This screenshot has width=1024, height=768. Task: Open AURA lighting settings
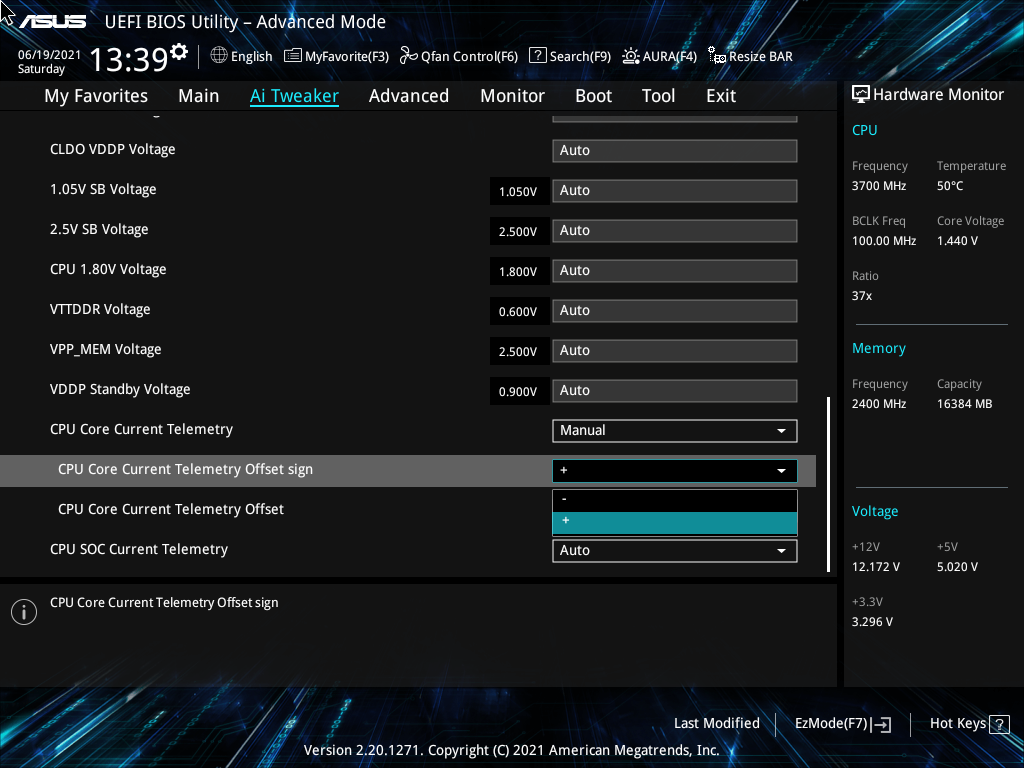tap(659, 56)
